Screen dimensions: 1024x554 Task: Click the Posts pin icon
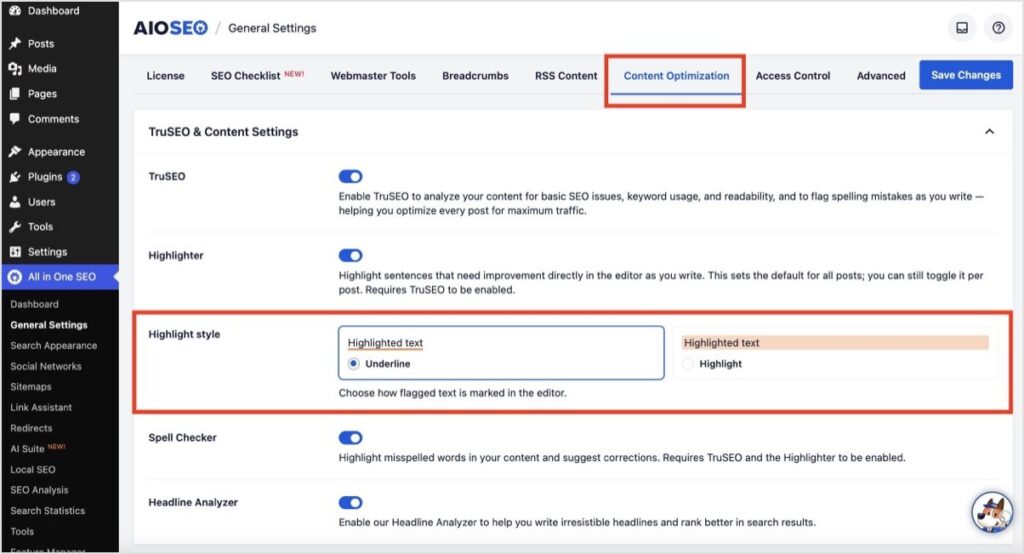click(14, 43)
